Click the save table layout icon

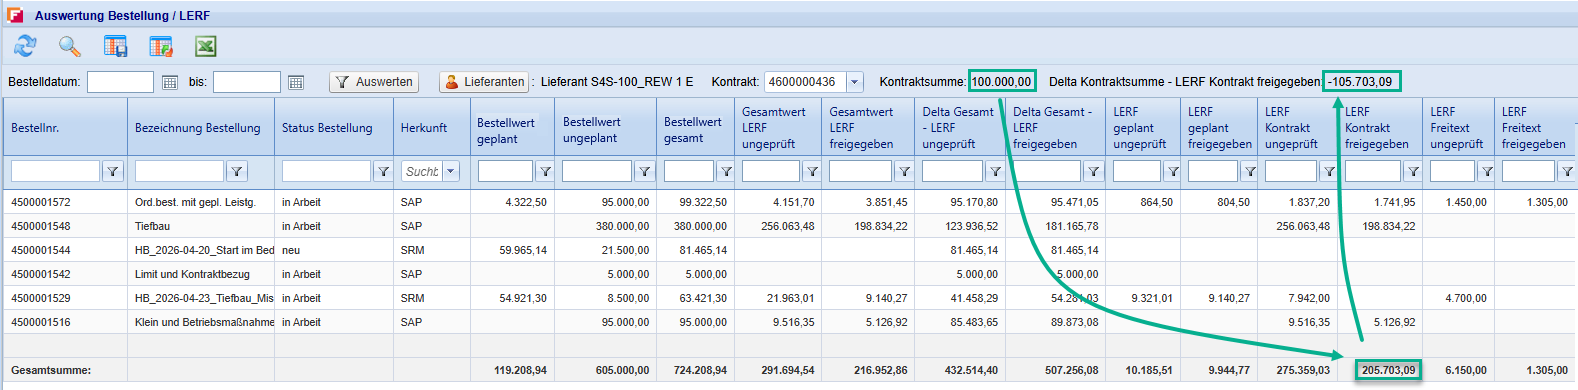tap(115, 46)
